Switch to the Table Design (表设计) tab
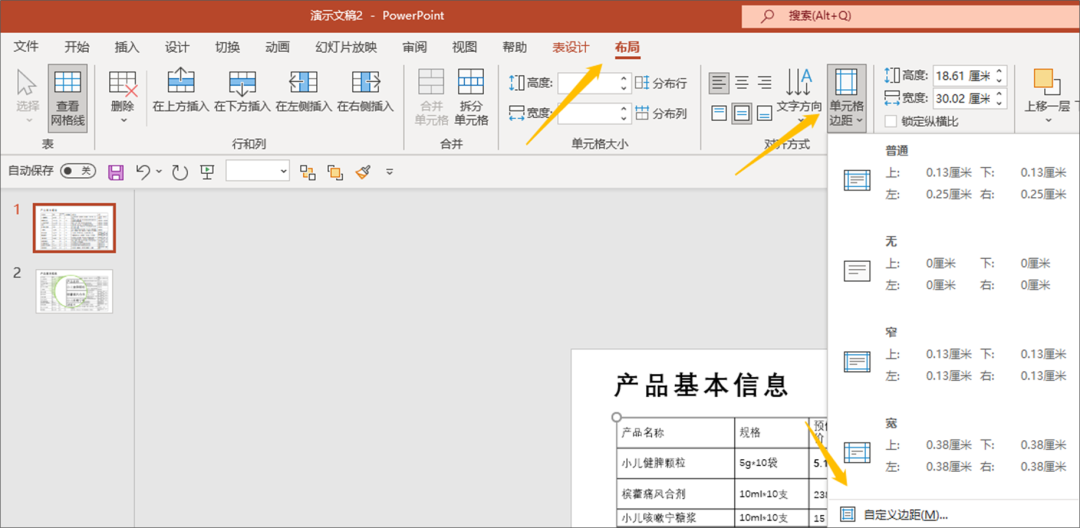Image resolution: width=1080 pixels, height=528 pixels. tap(571, 47)
